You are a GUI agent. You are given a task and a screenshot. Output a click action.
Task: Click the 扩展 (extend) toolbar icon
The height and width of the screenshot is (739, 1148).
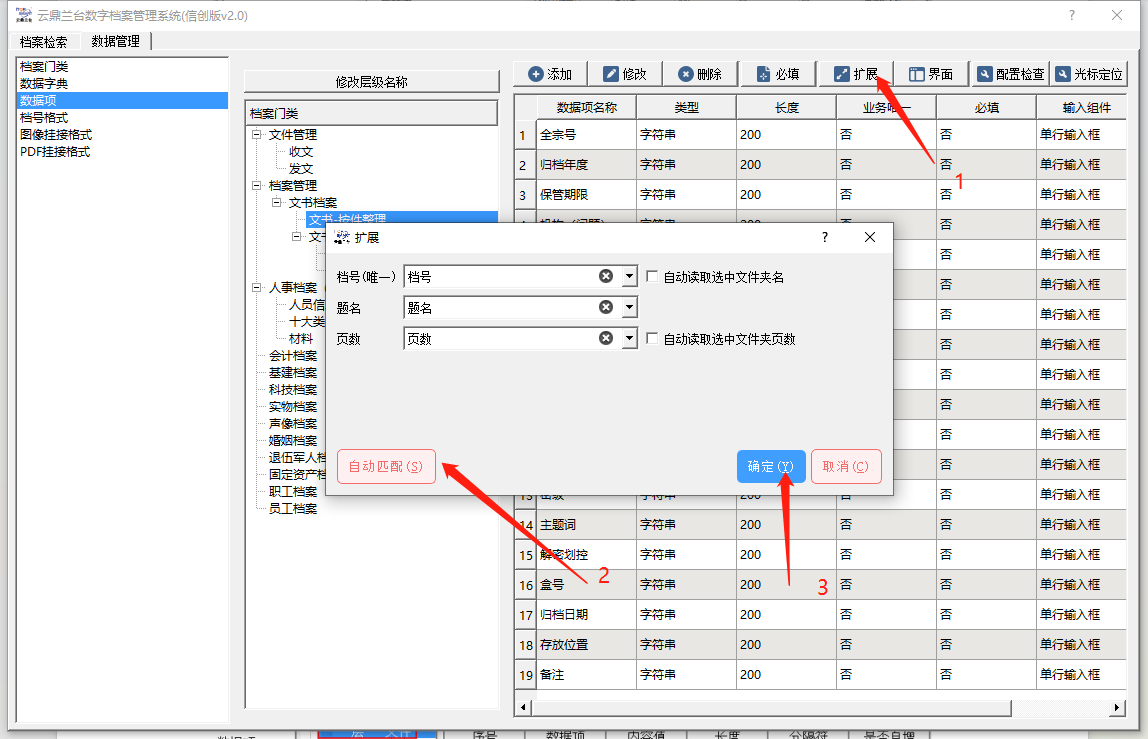pyautogui.click(x=841, y=74)
